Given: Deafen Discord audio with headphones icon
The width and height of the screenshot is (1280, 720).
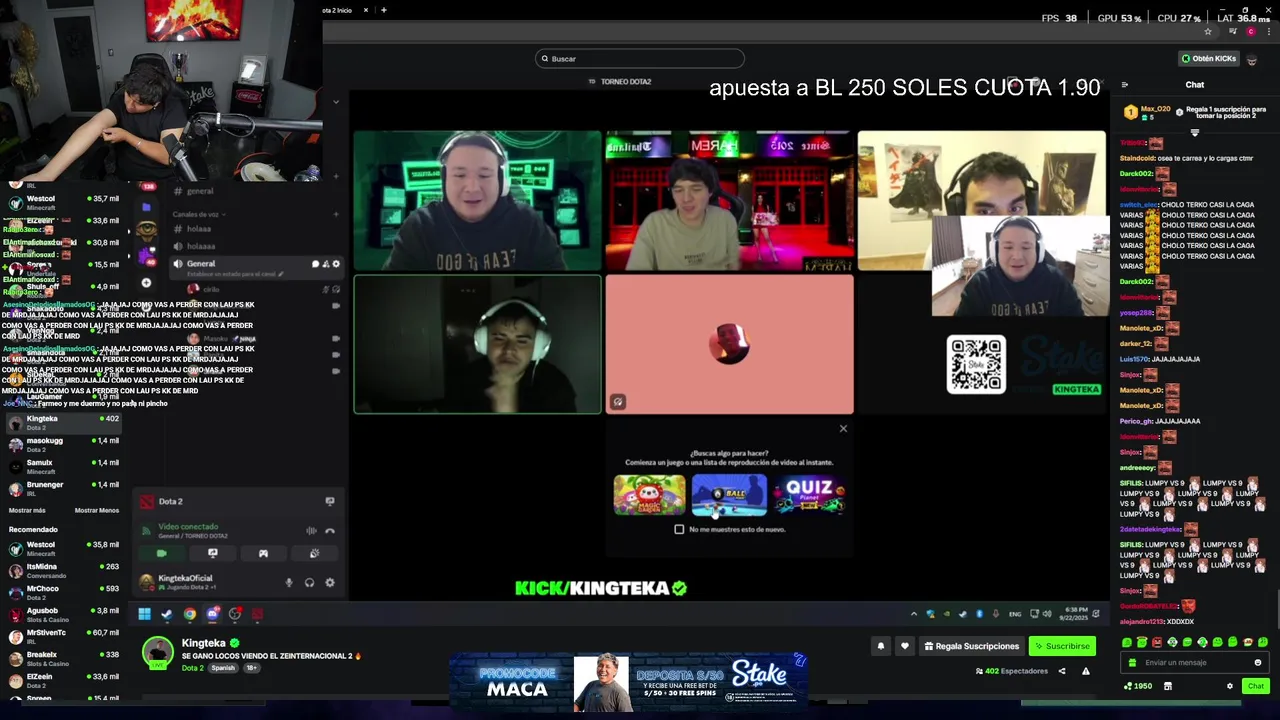Looking at the screenshot, I should pyautogui.click(x=309, y=582).
